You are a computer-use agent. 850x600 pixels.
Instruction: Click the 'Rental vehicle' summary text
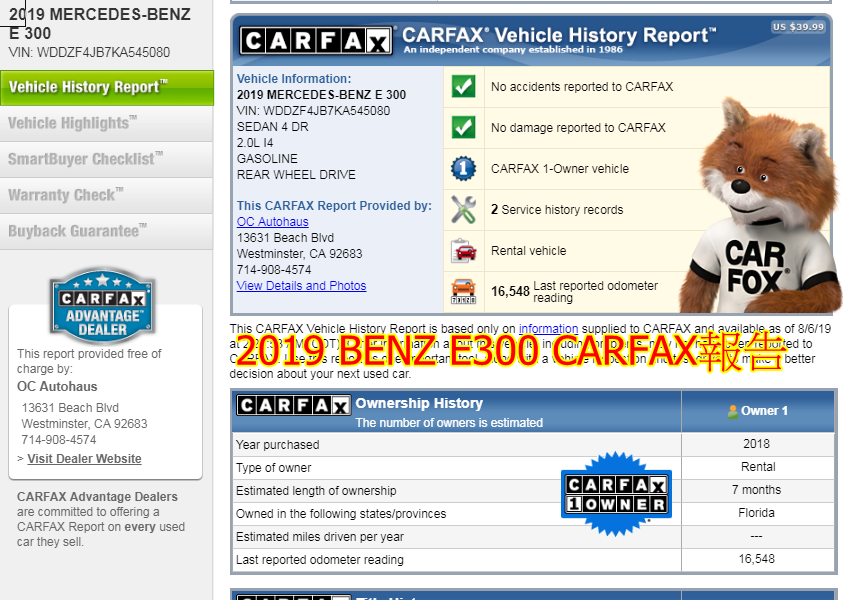(529, 251)
